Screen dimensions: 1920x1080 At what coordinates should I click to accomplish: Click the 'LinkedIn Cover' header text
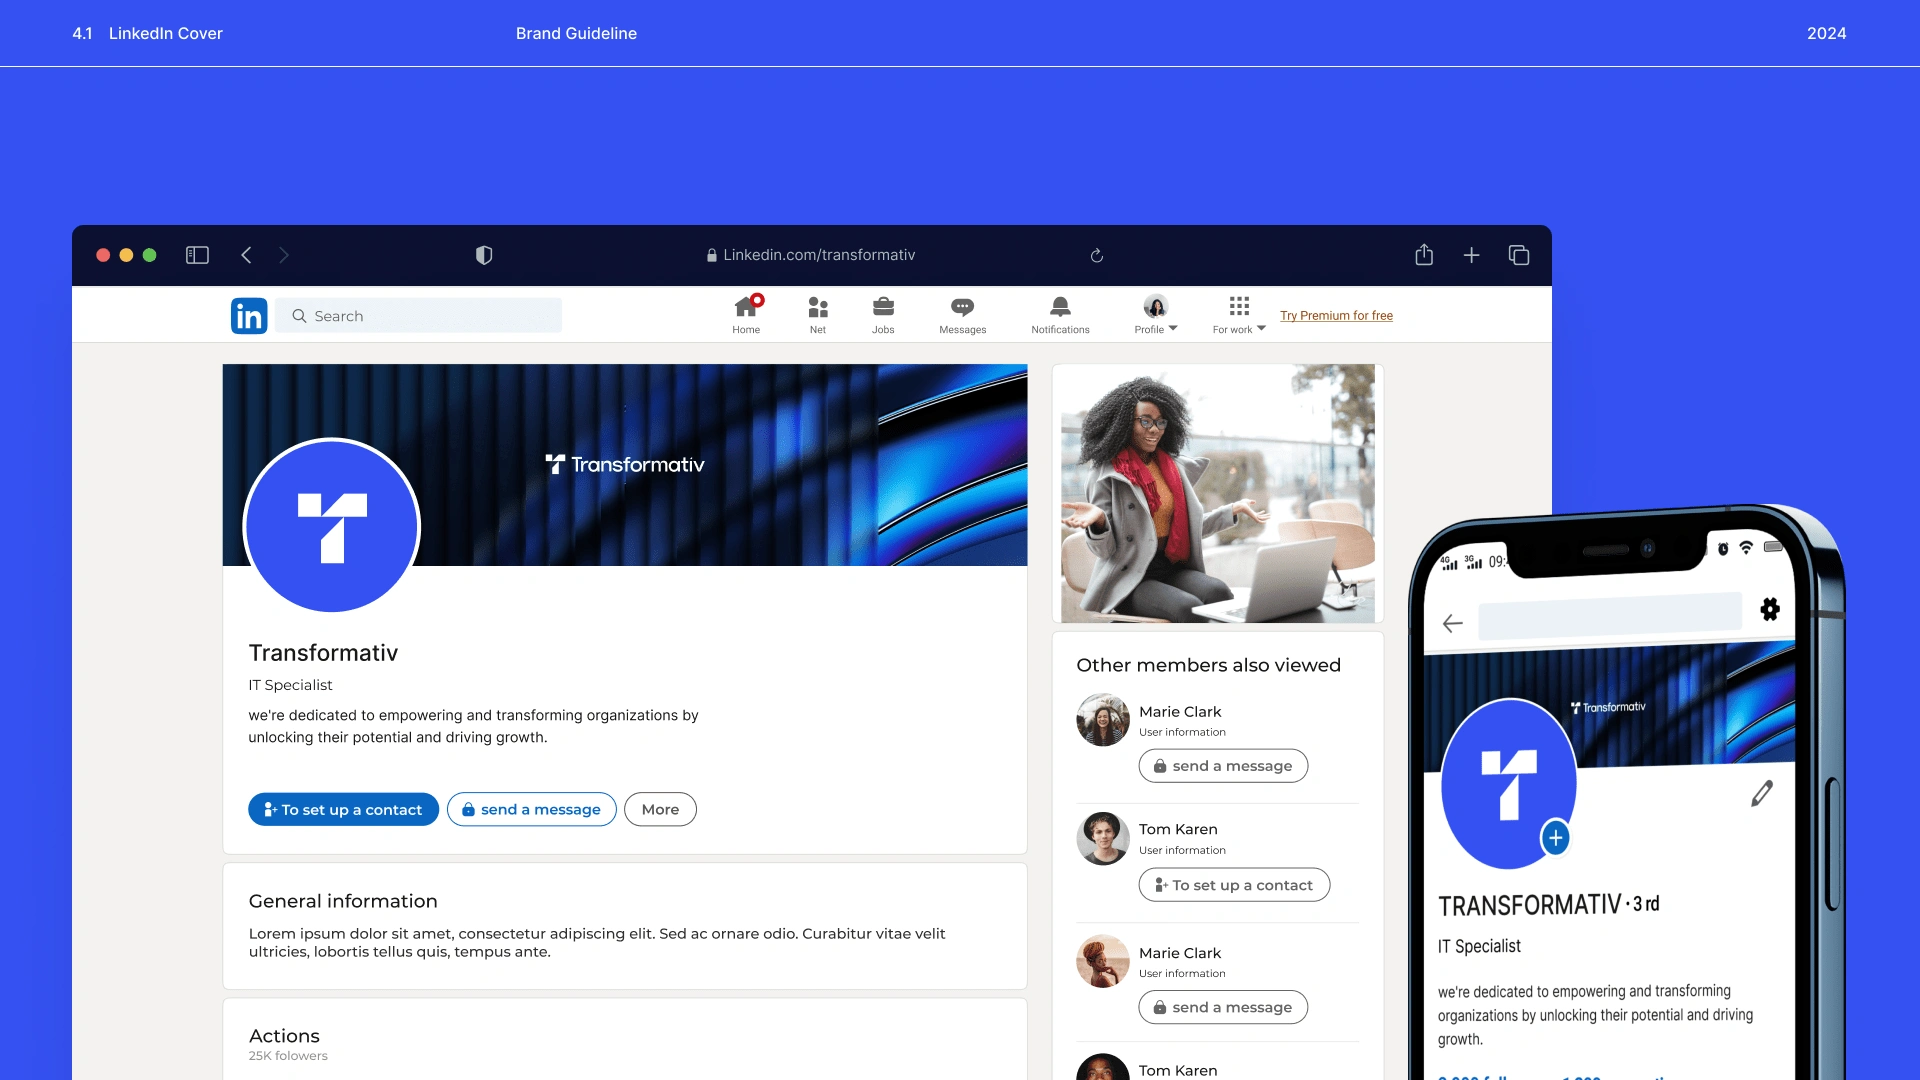[x=166, y=33]
